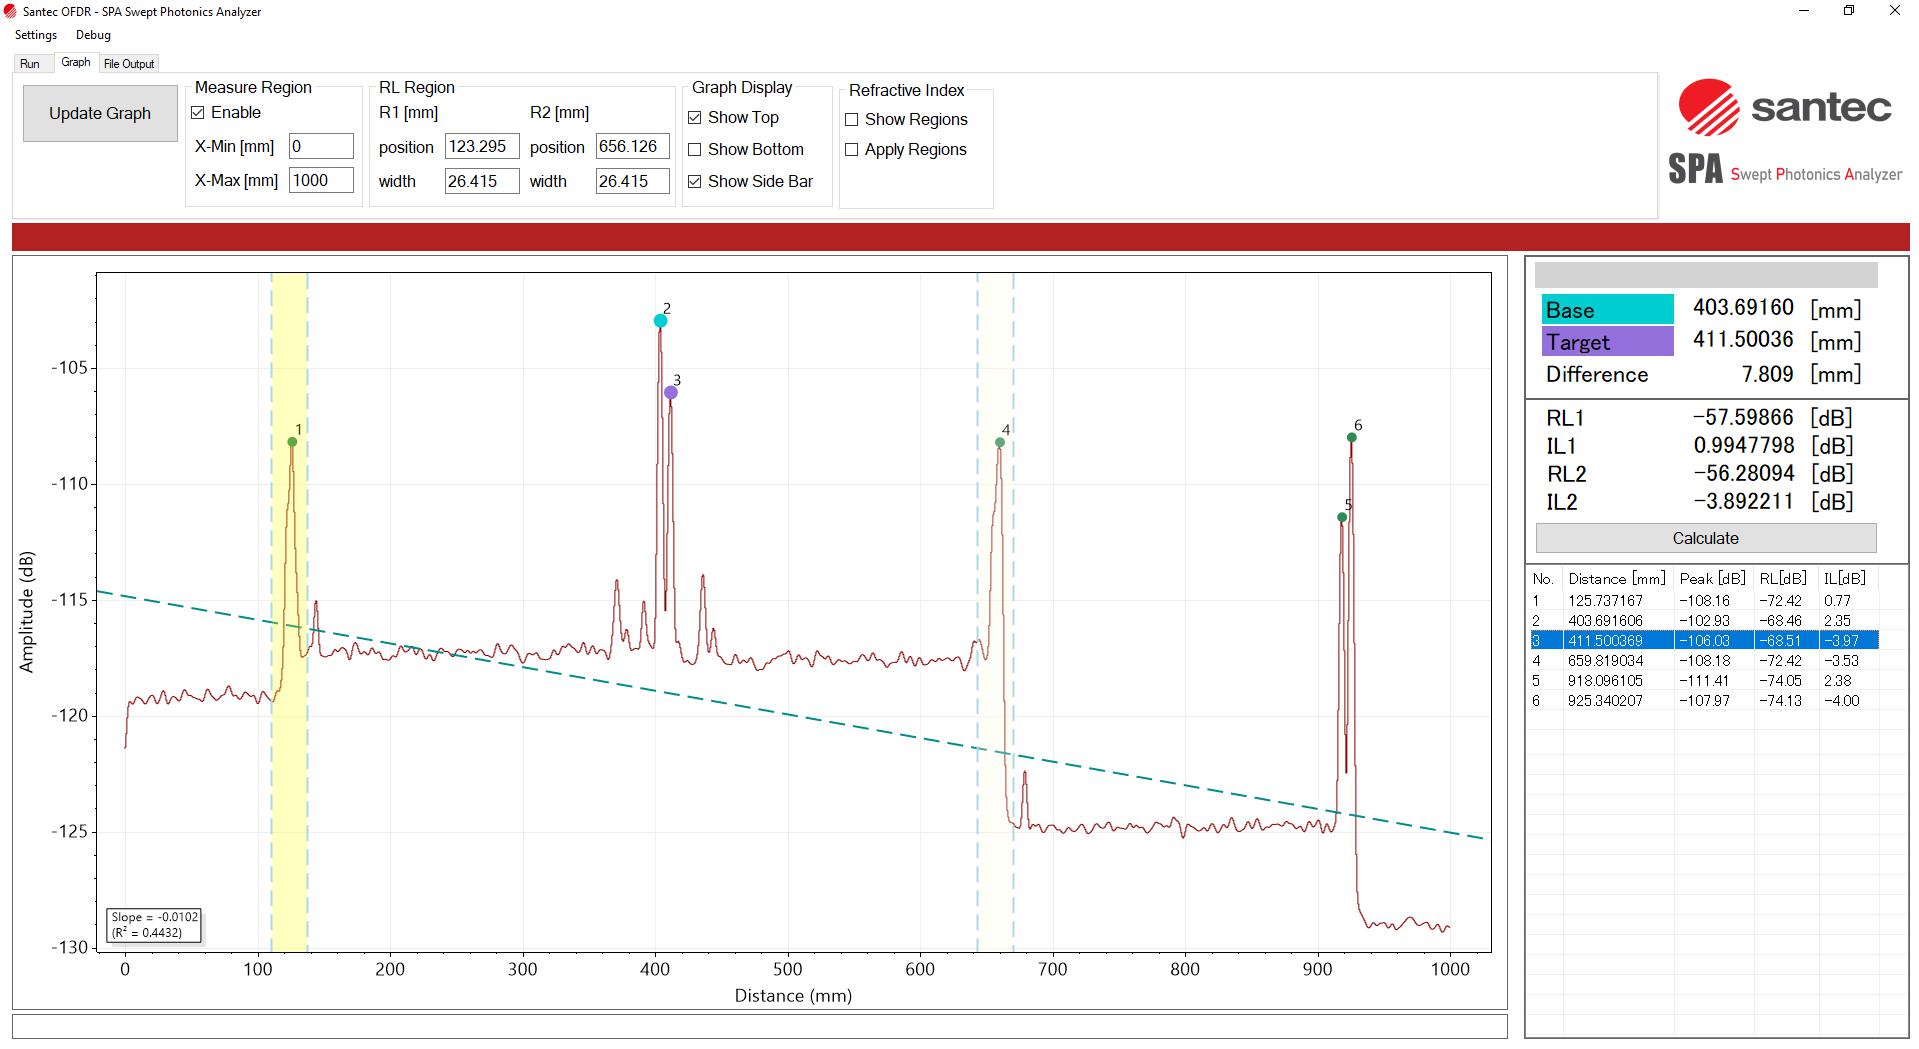Enable Show Bottom in Graph Display
This screenshot has height=1049, width=1919.
point(696,149)
